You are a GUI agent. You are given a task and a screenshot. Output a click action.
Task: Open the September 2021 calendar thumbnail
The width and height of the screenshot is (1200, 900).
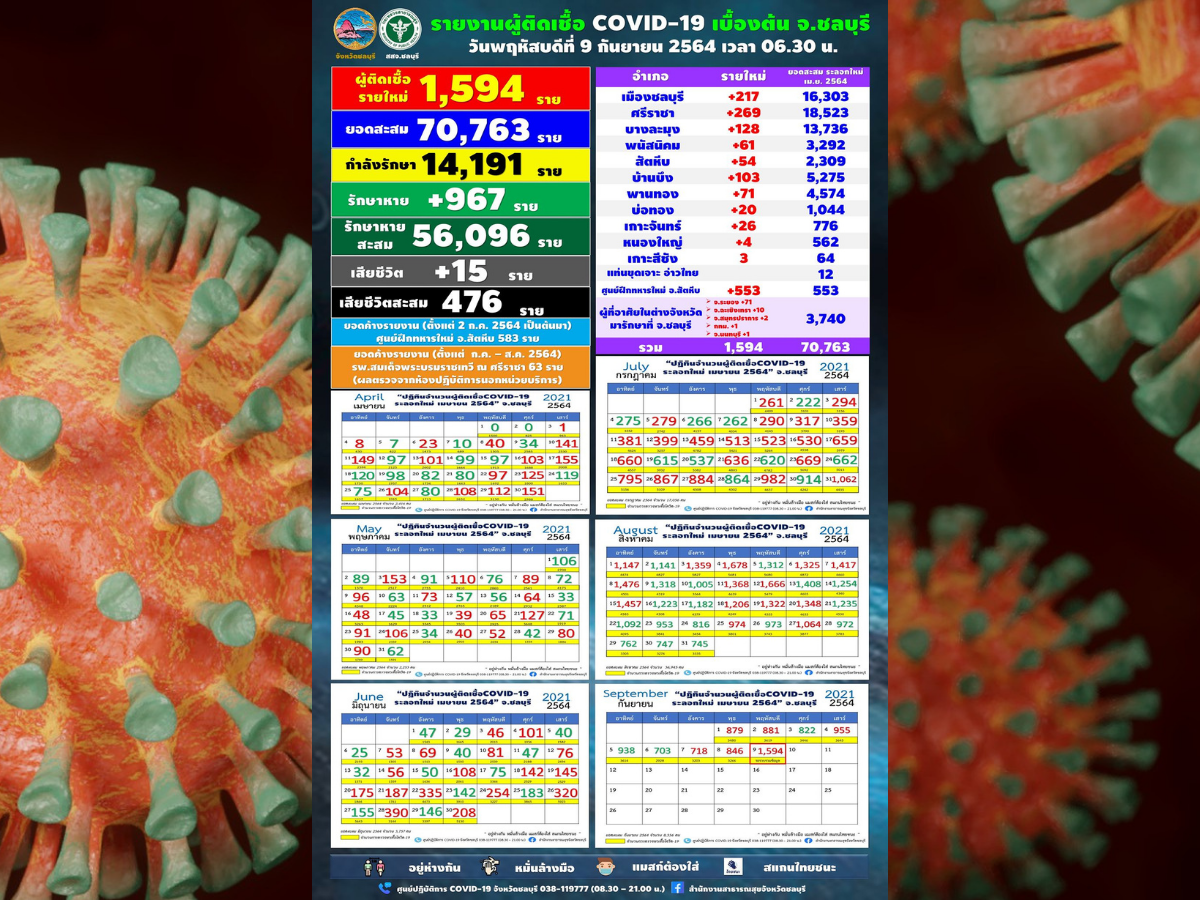pyautogui.click(x=732, y=766)
